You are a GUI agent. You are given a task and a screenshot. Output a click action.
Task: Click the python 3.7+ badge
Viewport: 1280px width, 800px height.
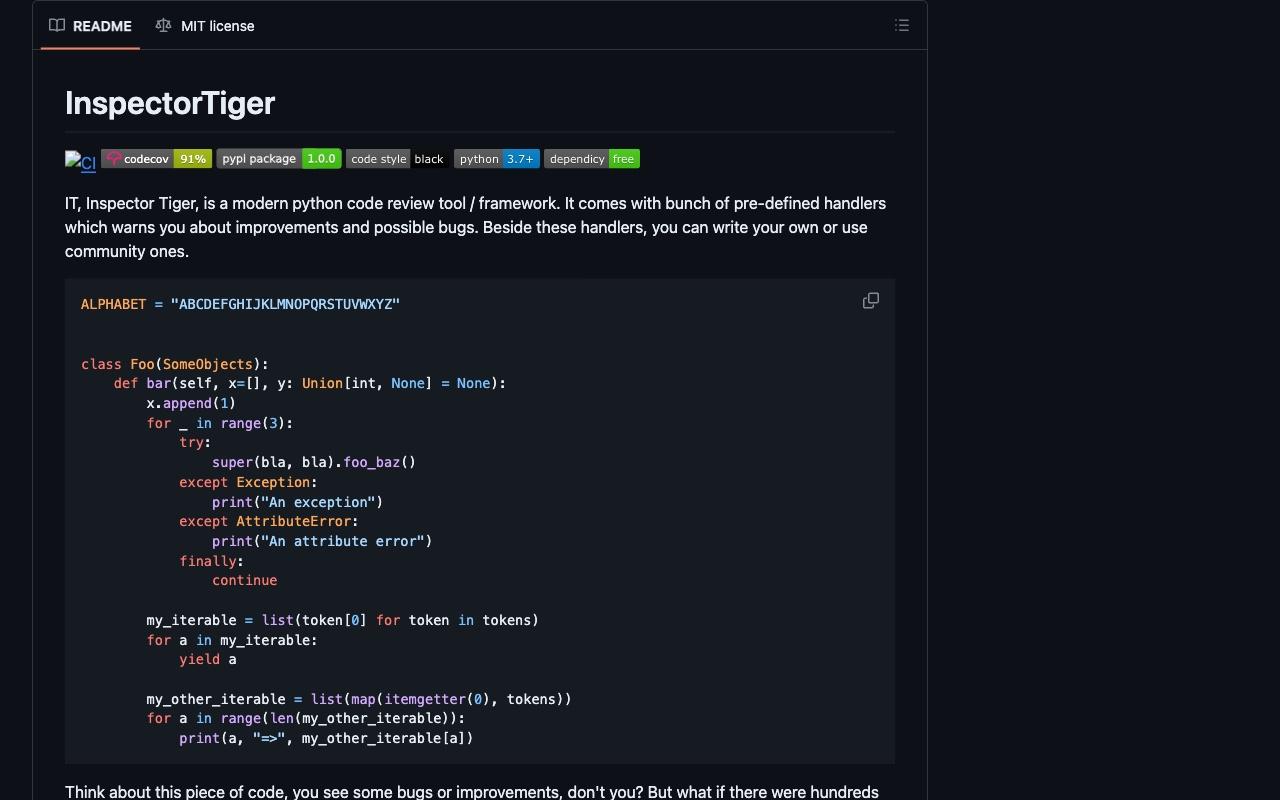tap(497, 159)
